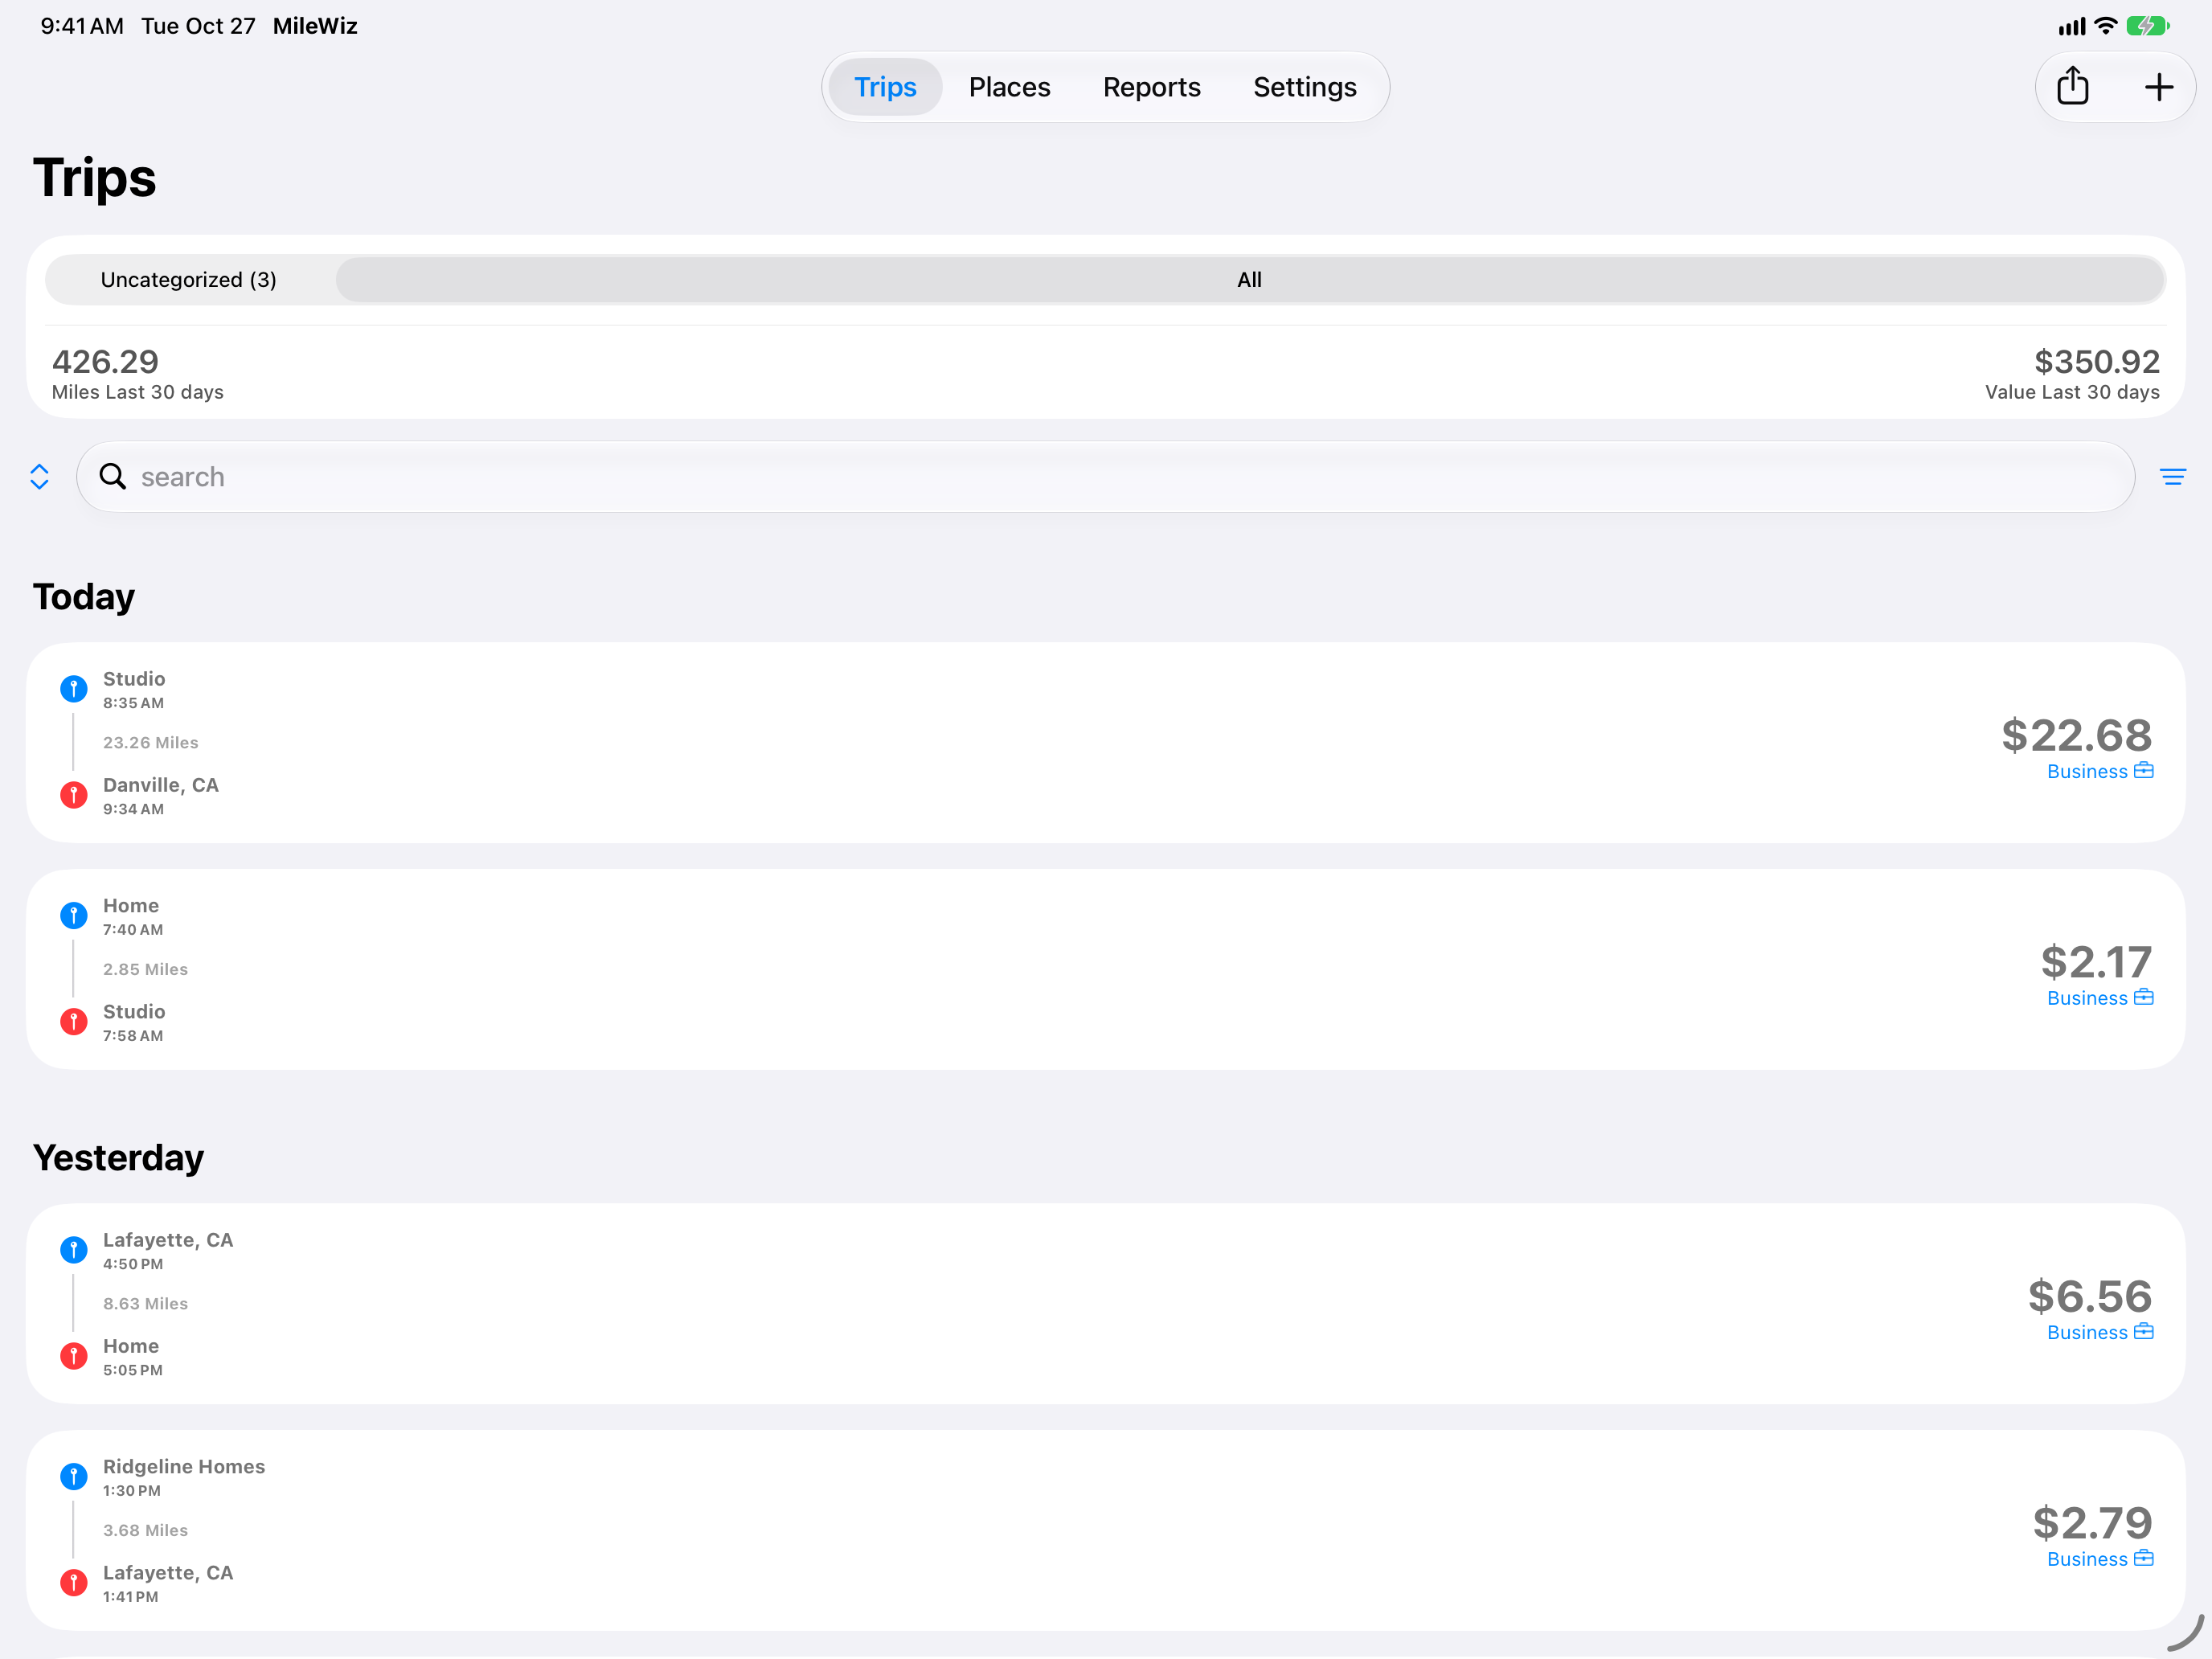The image size is (2212, 1659).
Task: Switch to the Places tab
Action: (x=1009, y=87)
